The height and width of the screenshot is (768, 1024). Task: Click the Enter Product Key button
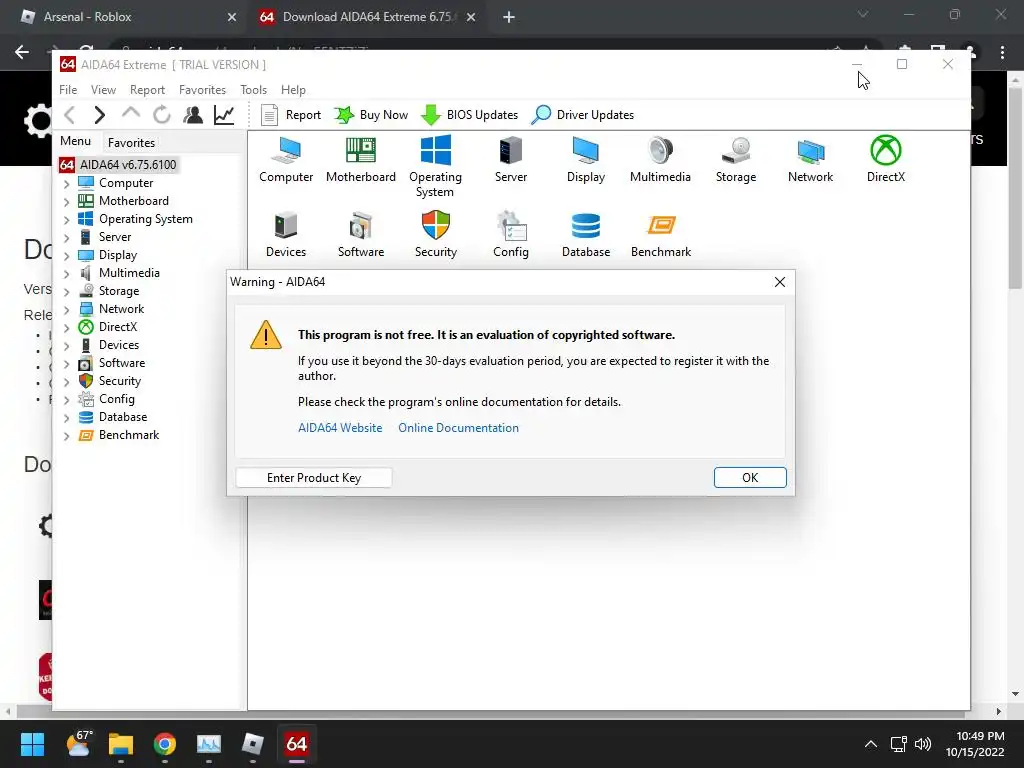click(313, 477)
